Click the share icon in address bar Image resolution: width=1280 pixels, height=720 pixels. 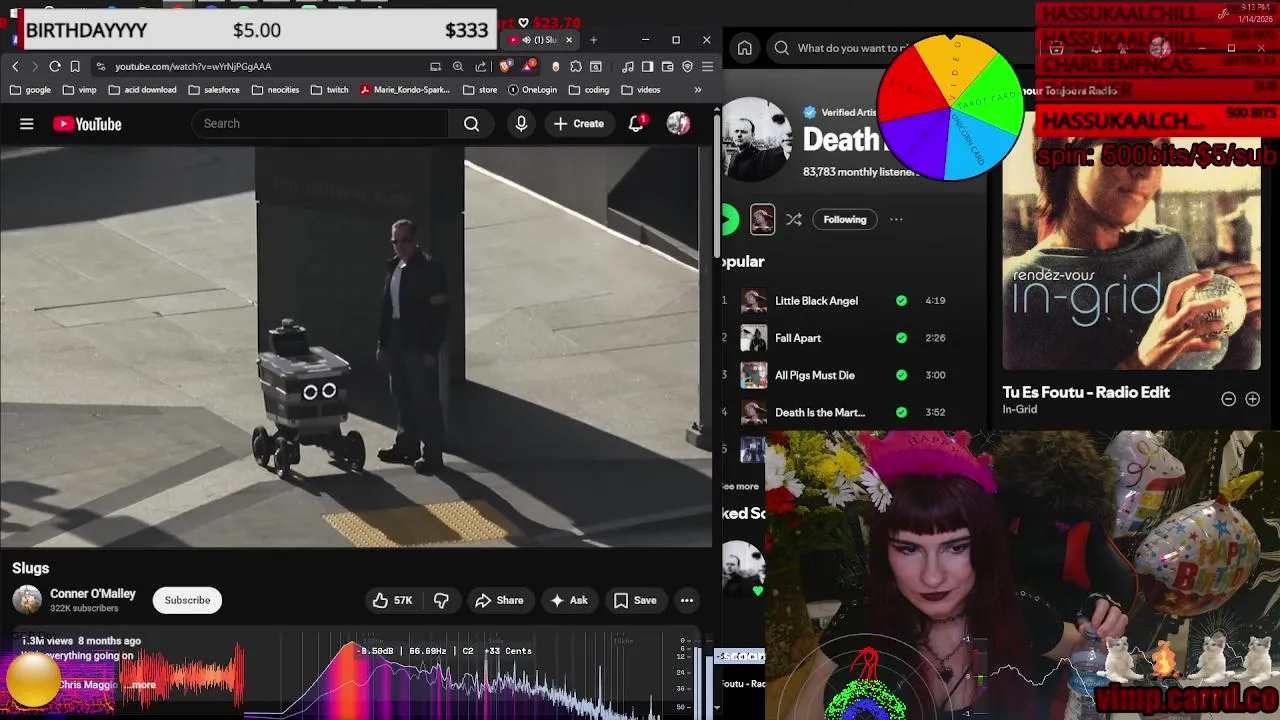tap(481, 66)
